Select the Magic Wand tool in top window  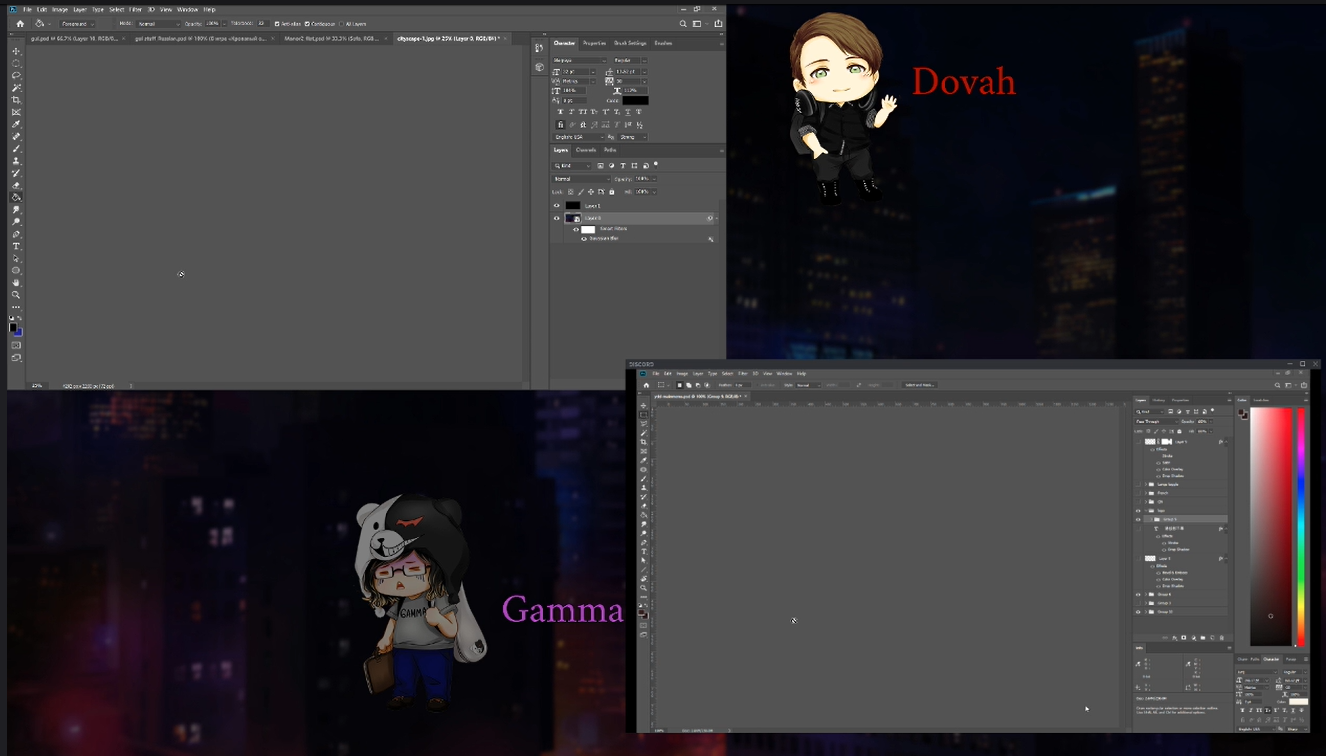click(x=16, y=88)
